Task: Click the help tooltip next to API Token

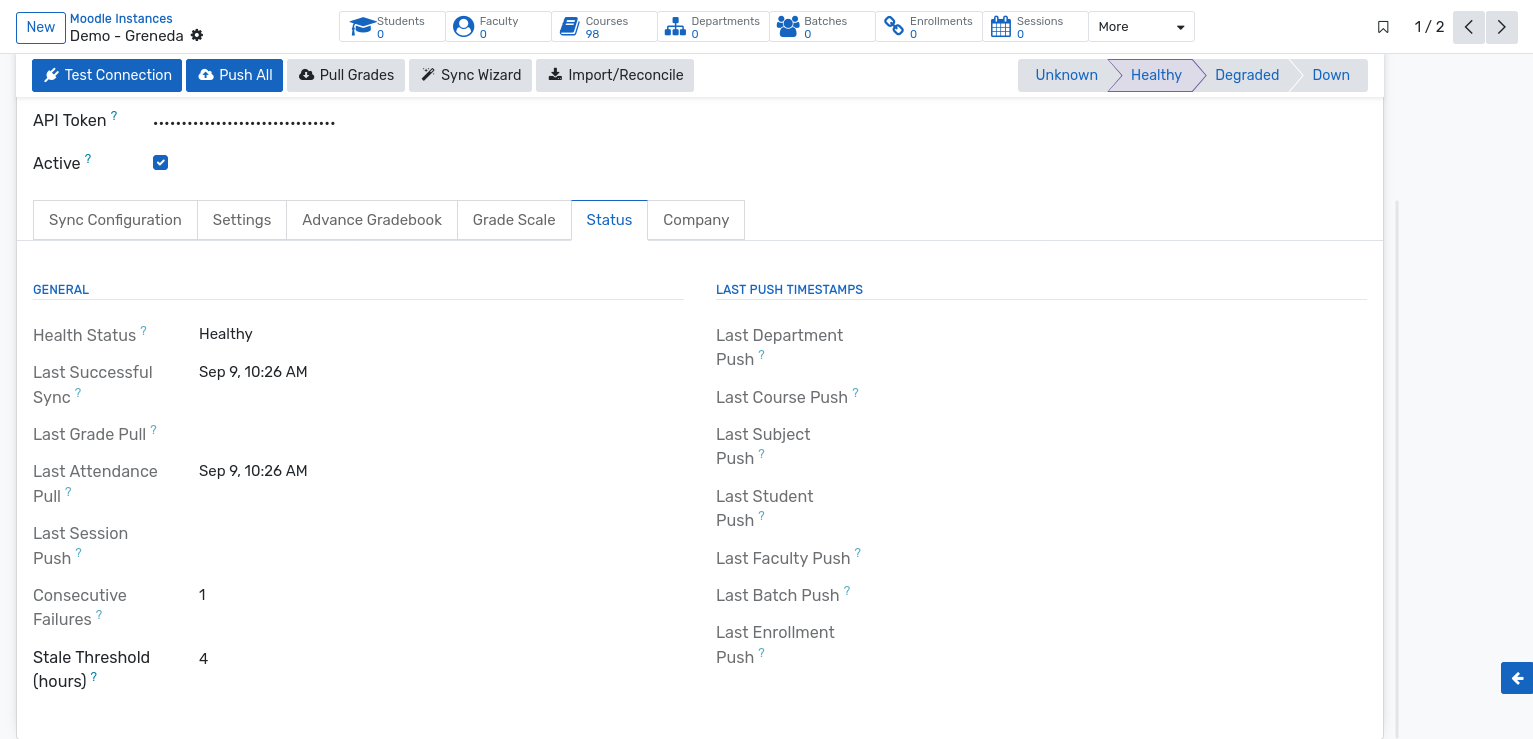Action: coord(114,116)
